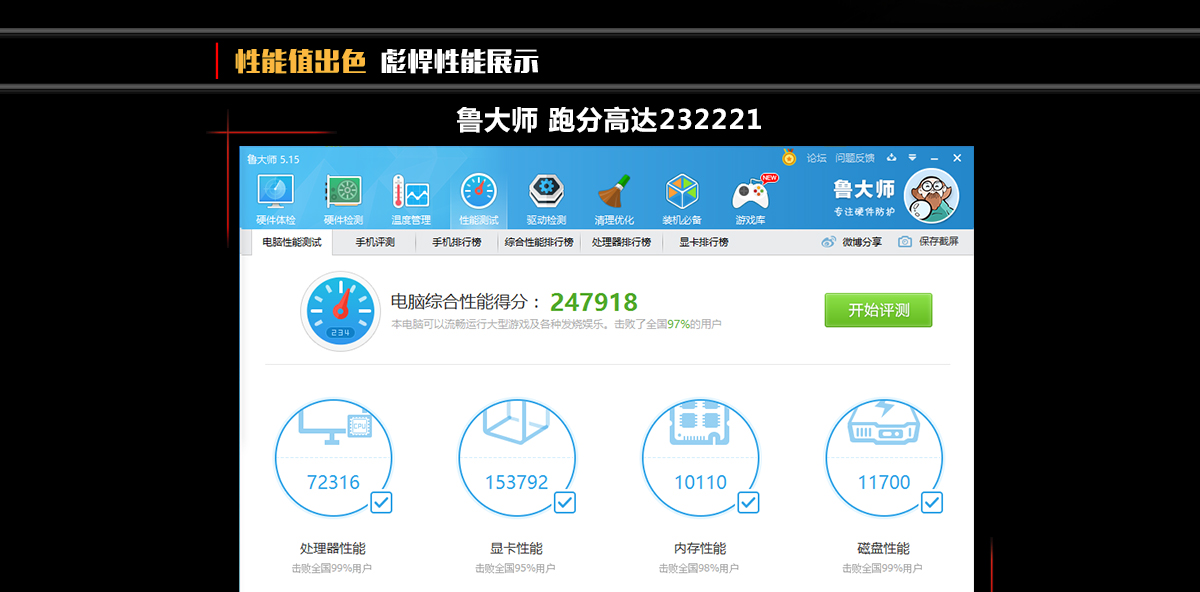Click the 电脑综合性能得分 heading text
Image resolution: width=1200 pixels, height=592 pixels.
tap(465, 302)
